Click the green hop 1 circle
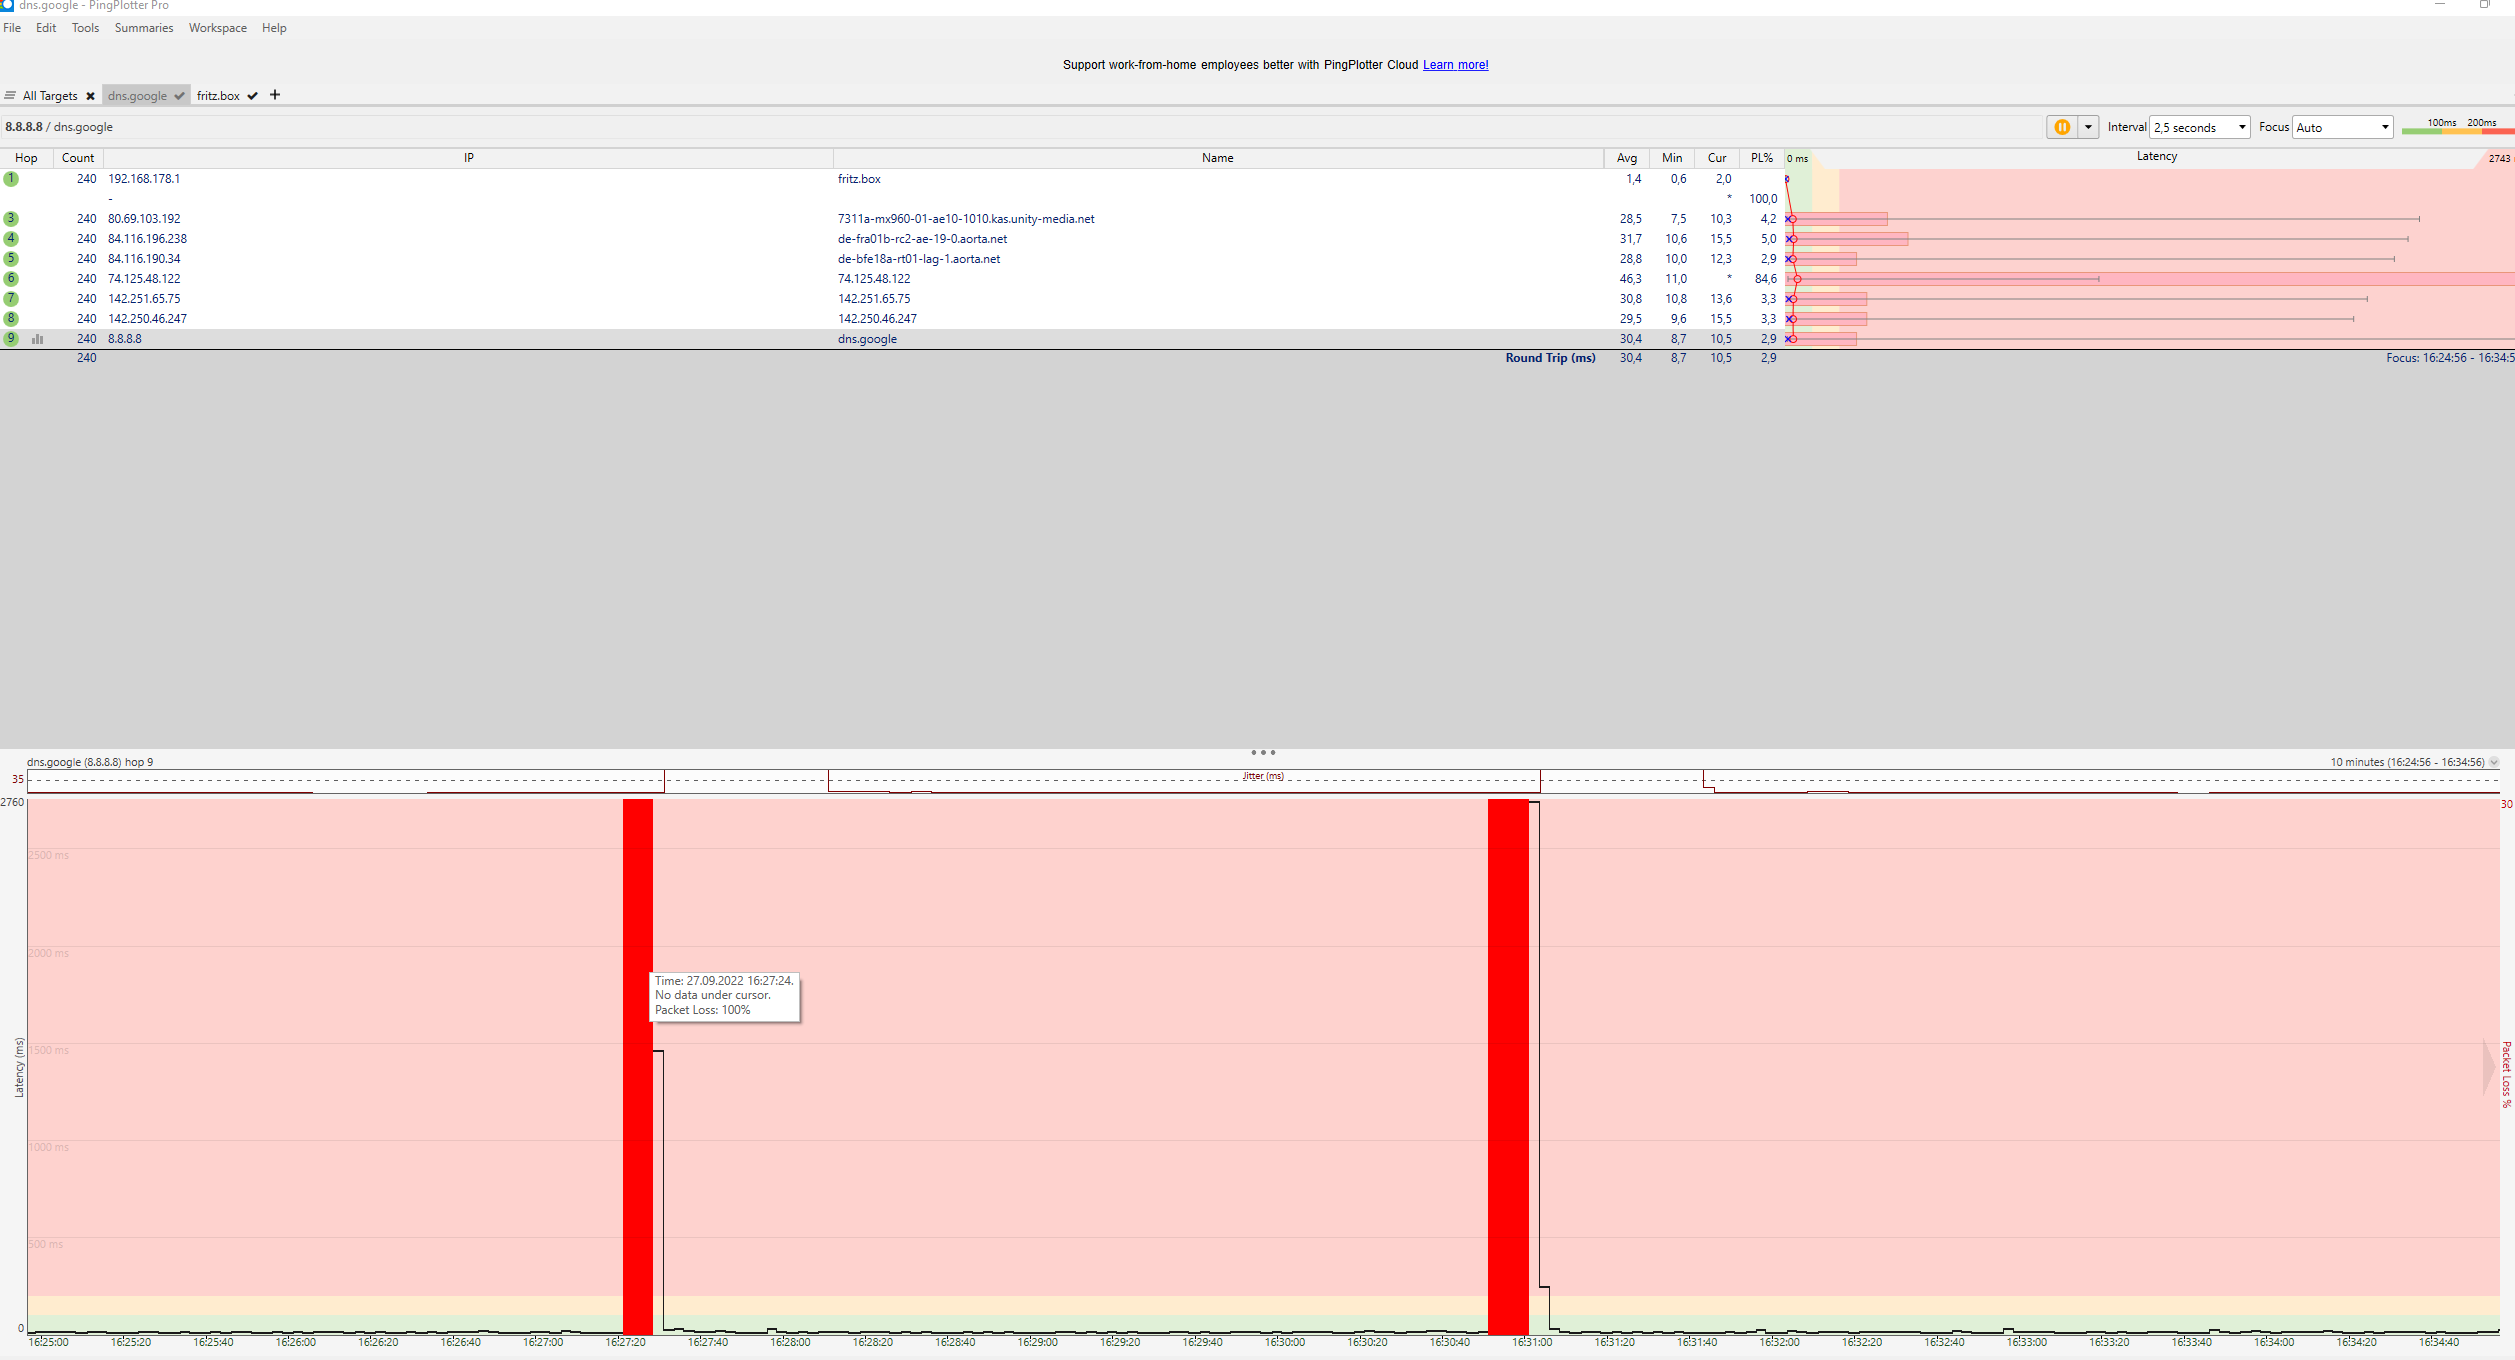 [11, 179]
